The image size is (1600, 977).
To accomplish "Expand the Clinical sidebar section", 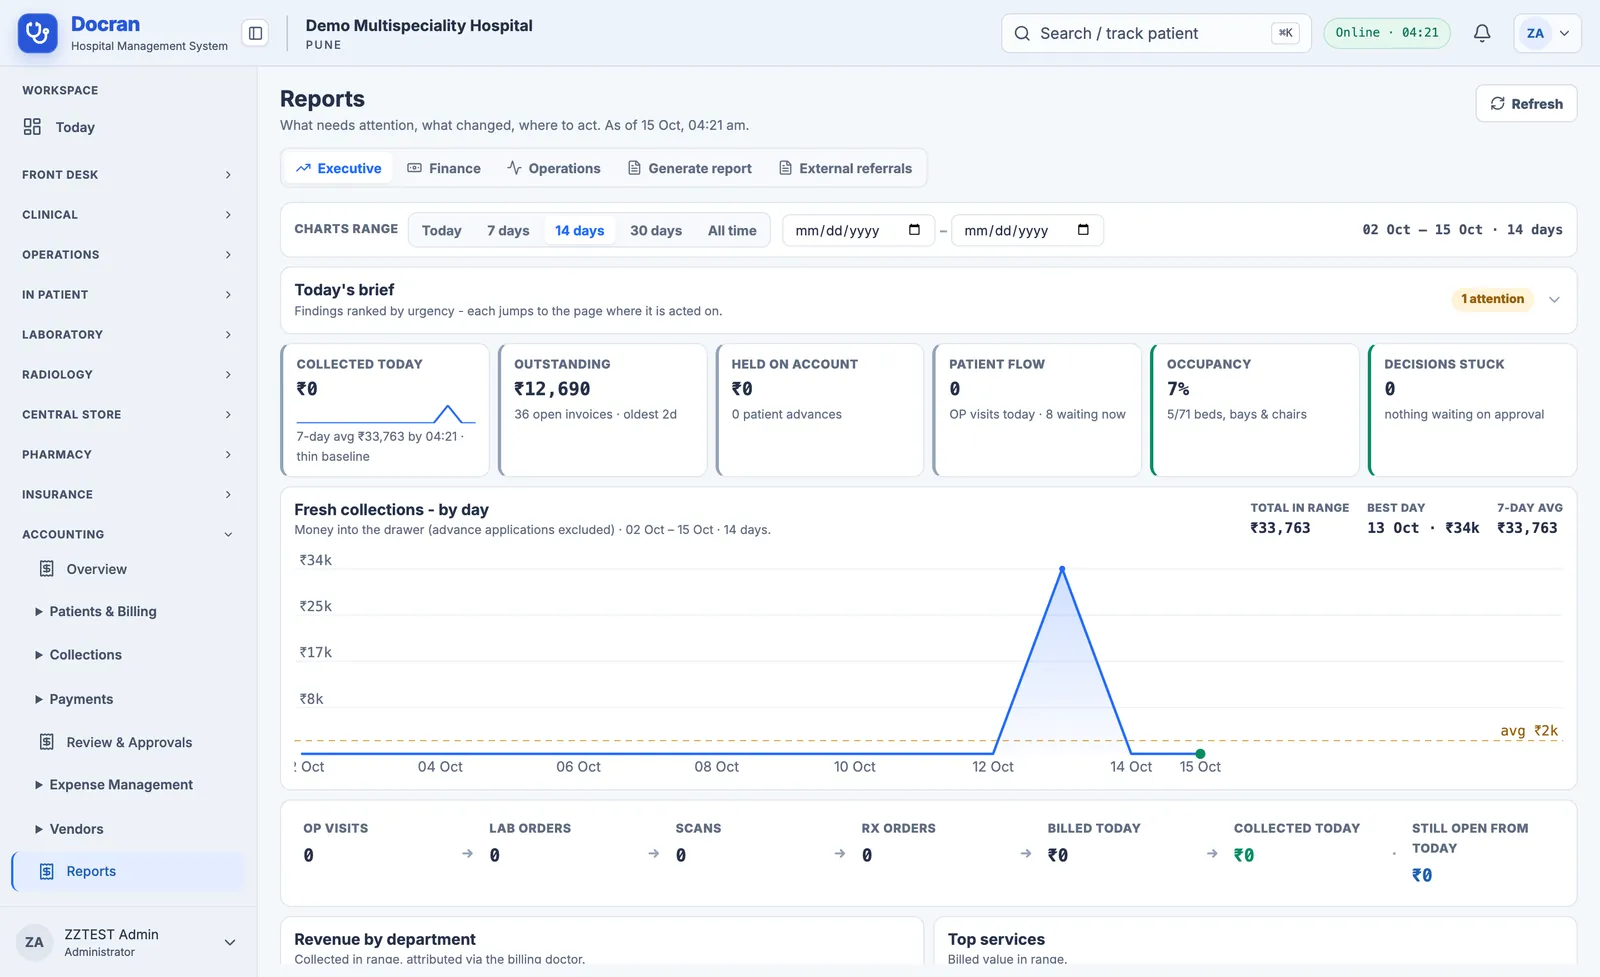I will (127, 215).
